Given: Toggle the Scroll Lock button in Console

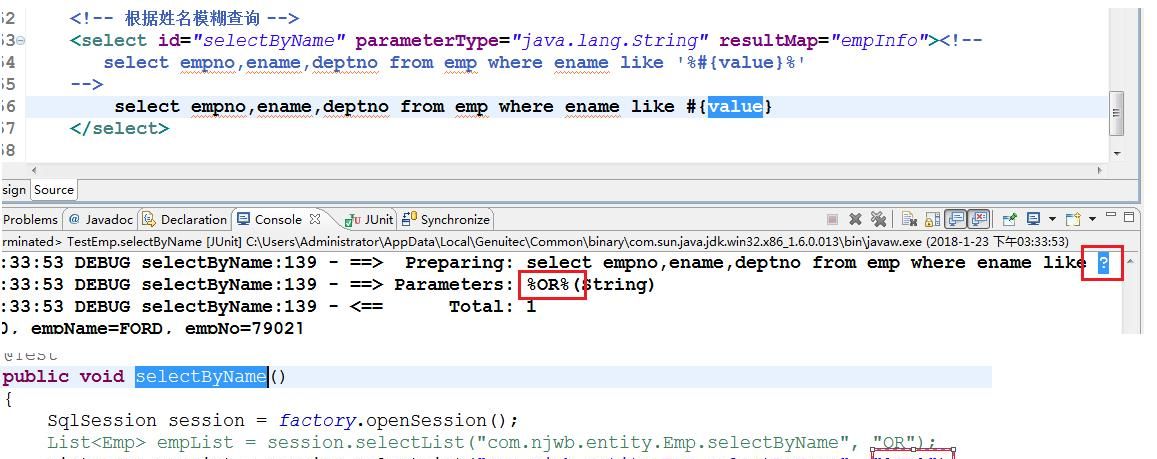Looking at the screenshot, I should point(932,219).
